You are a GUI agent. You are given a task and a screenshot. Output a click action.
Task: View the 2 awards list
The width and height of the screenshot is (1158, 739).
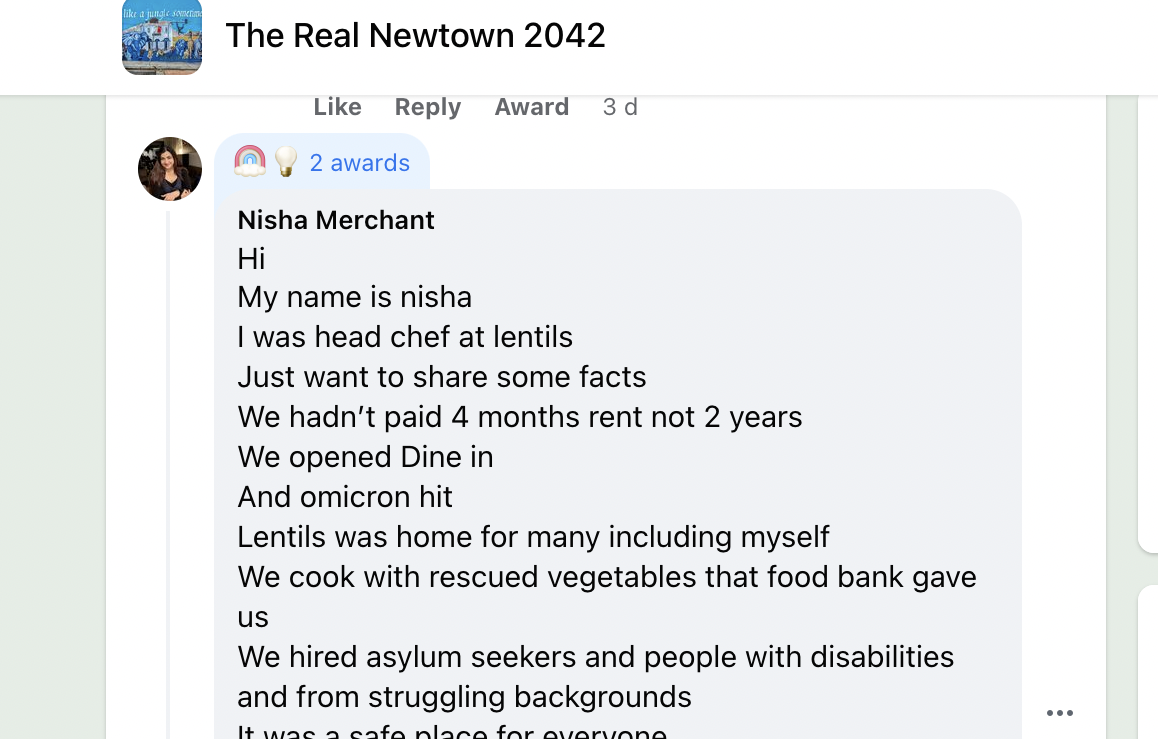tap(360, 162)
